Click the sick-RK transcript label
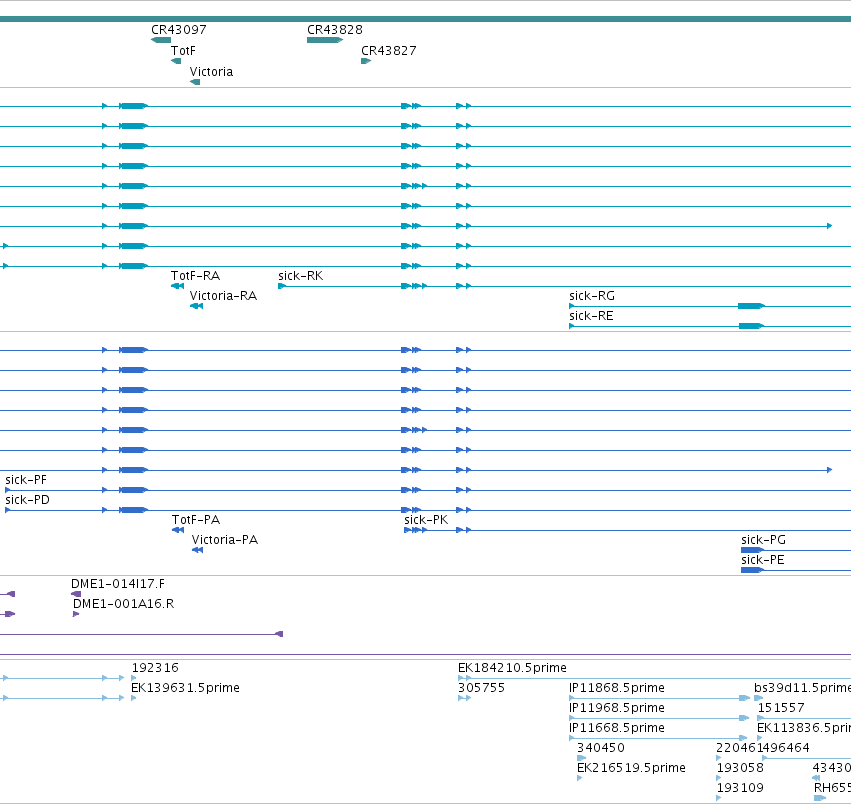 301,276
